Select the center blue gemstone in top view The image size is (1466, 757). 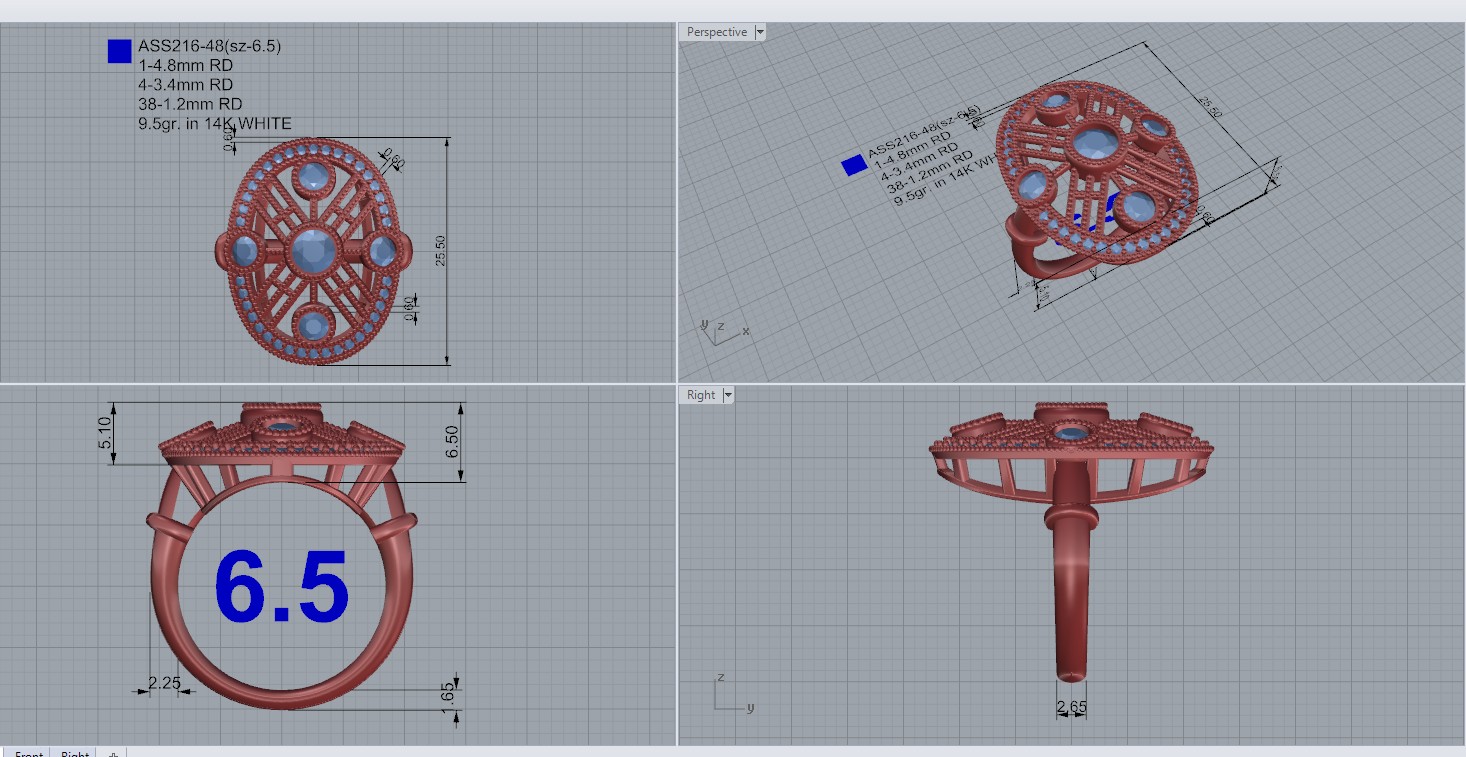click(x=313, y=250)
